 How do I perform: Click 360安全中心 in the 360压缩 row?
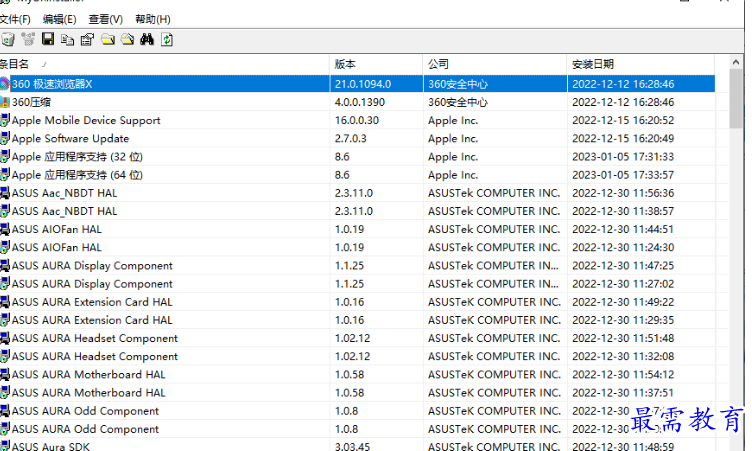click(458, 102)
